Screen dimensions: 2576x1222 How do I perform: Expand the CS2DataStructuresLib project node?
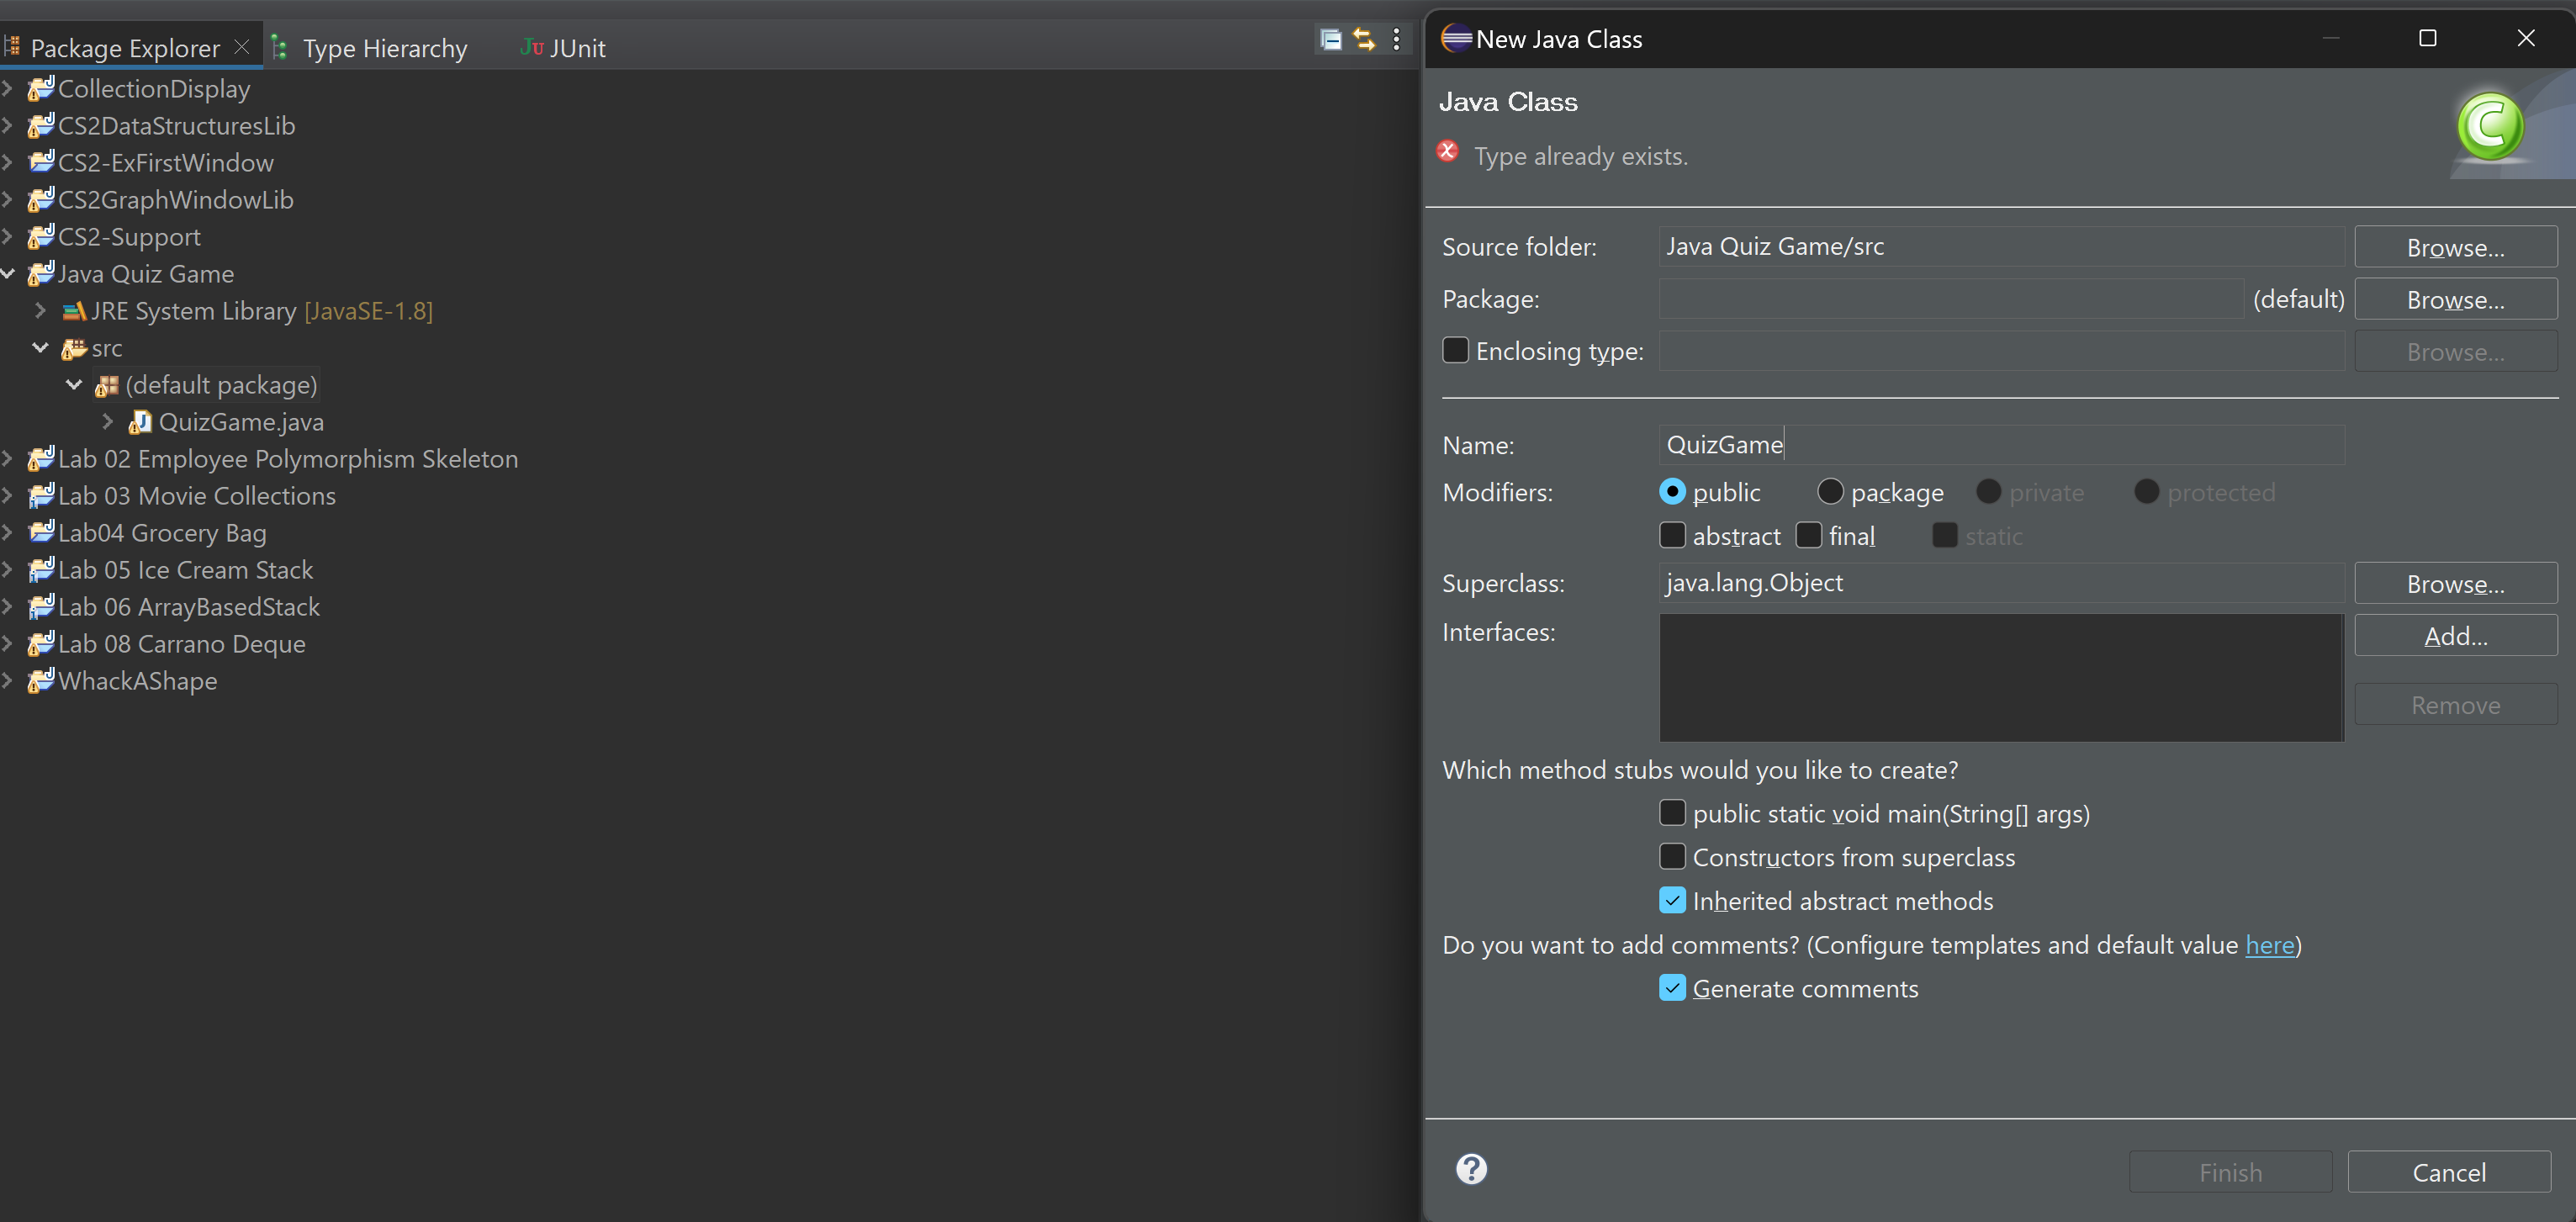[x=8, y=125]
